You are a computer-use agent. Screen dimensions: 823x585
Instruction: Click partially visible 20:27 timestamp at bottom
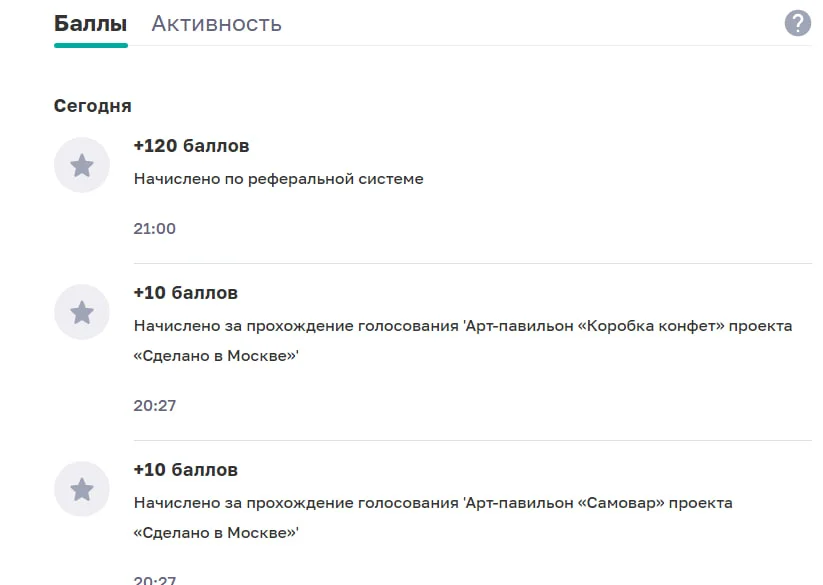coord(154,580)
